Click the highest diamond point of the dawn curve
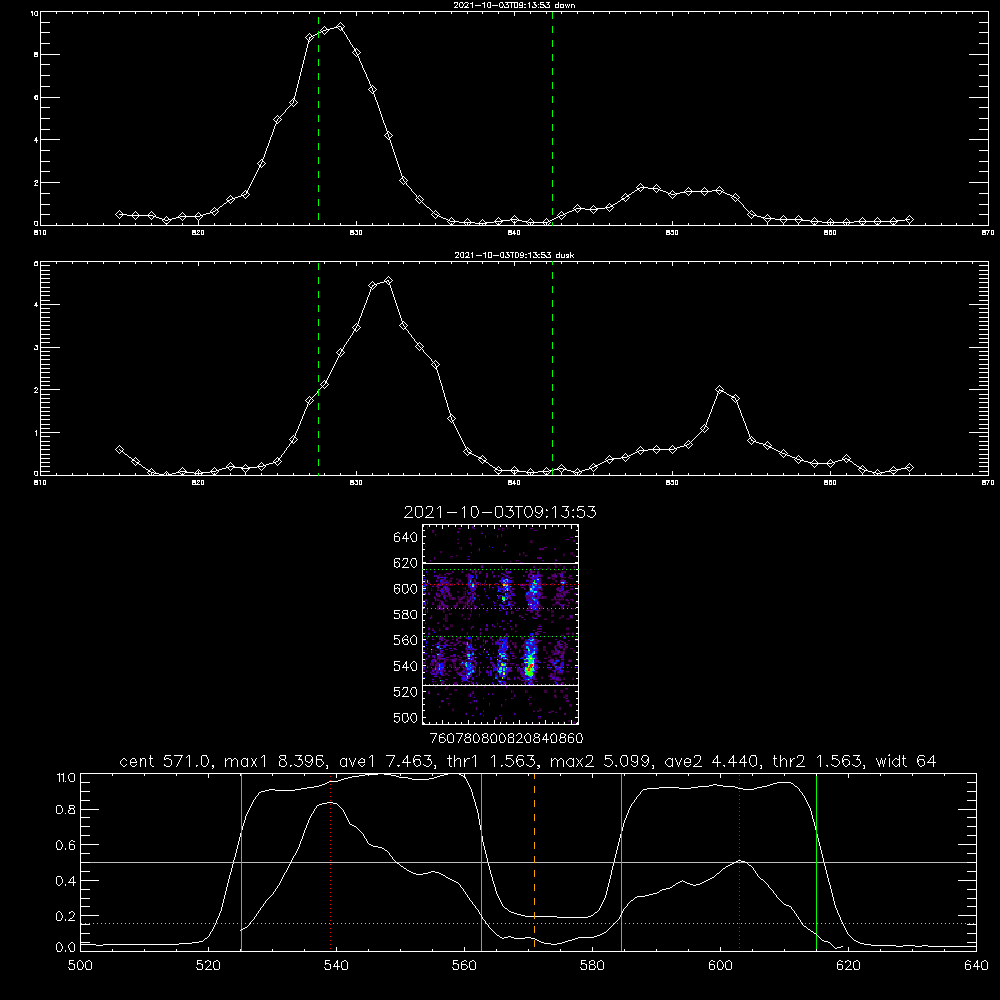The image size is (1000, 1000). (x=341, y=27)
